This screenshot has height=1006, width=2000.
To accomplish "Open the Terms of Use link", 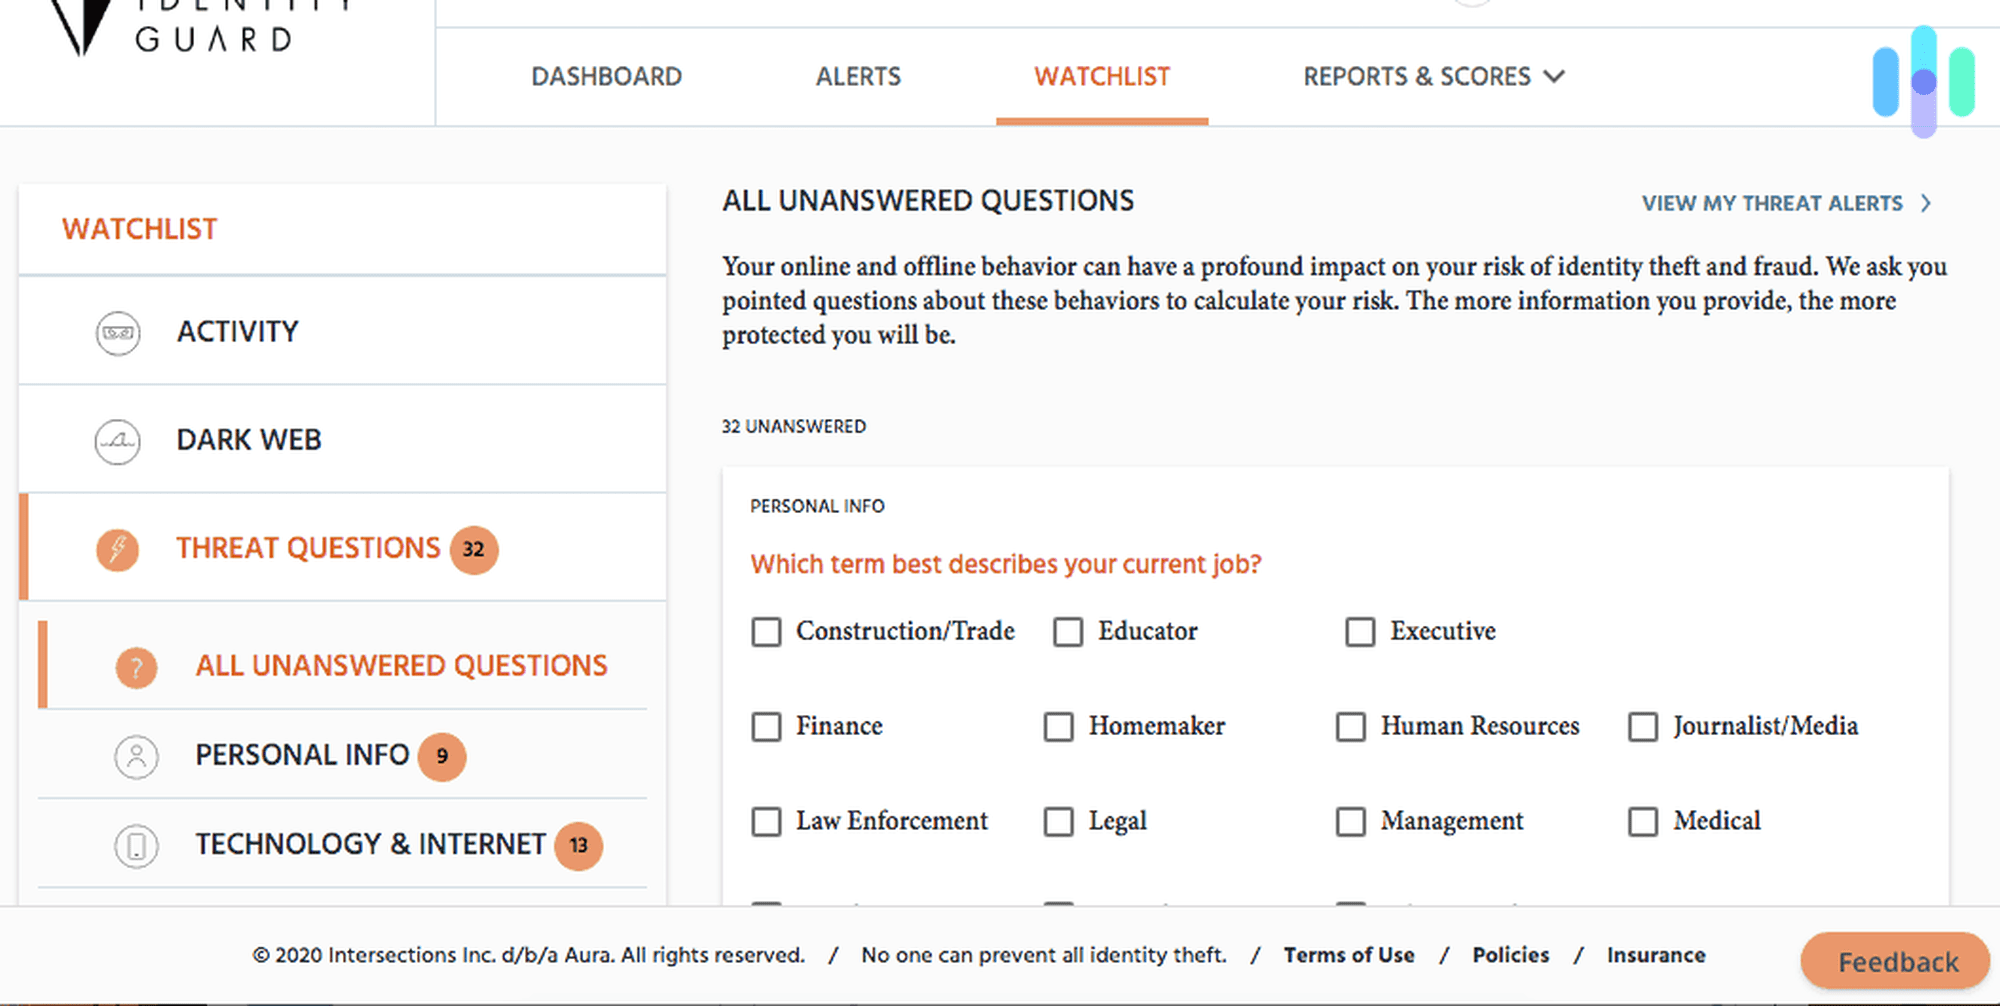I will [x=1349, y=955].
